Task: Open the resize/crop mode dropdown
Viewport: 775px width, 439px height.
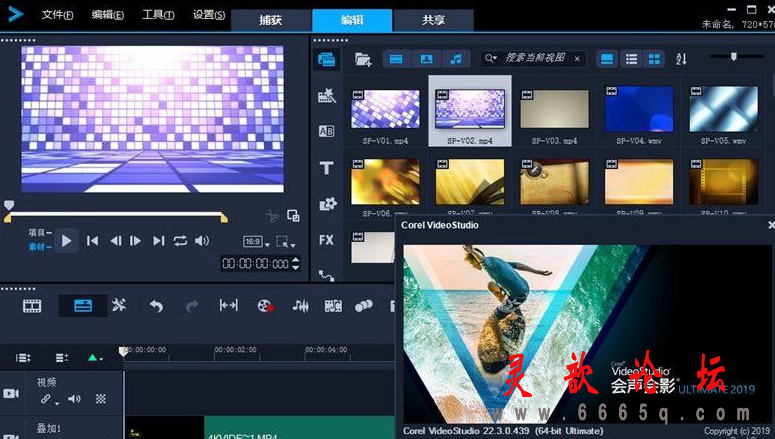Action: [286, 242]
